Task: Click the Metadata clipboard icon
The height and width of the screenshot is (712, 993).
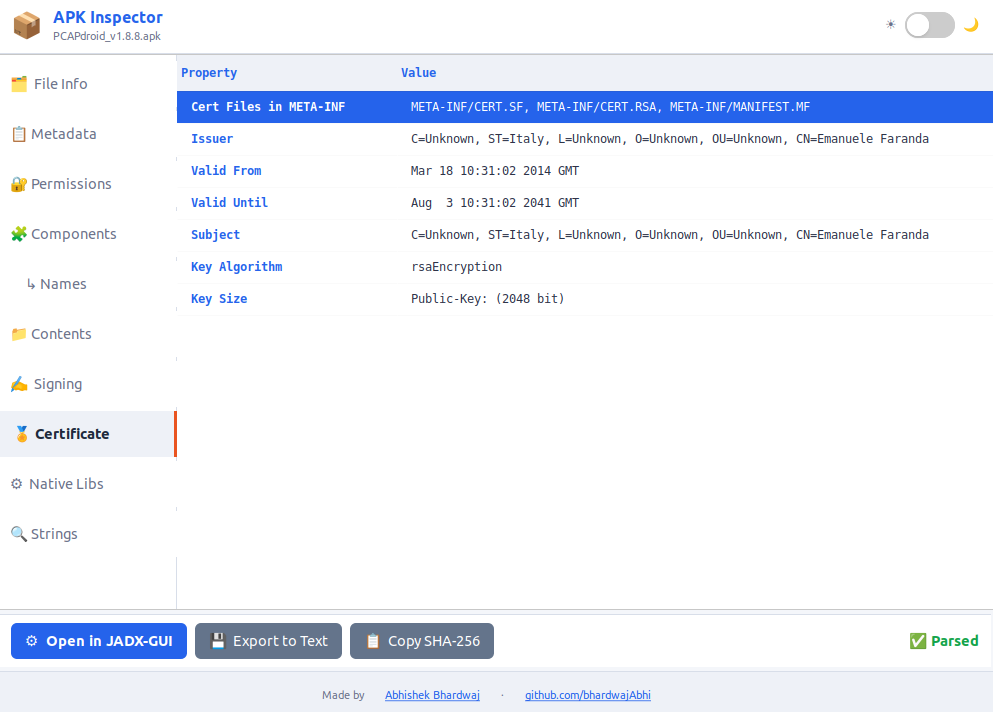Action: coord(19,134)
